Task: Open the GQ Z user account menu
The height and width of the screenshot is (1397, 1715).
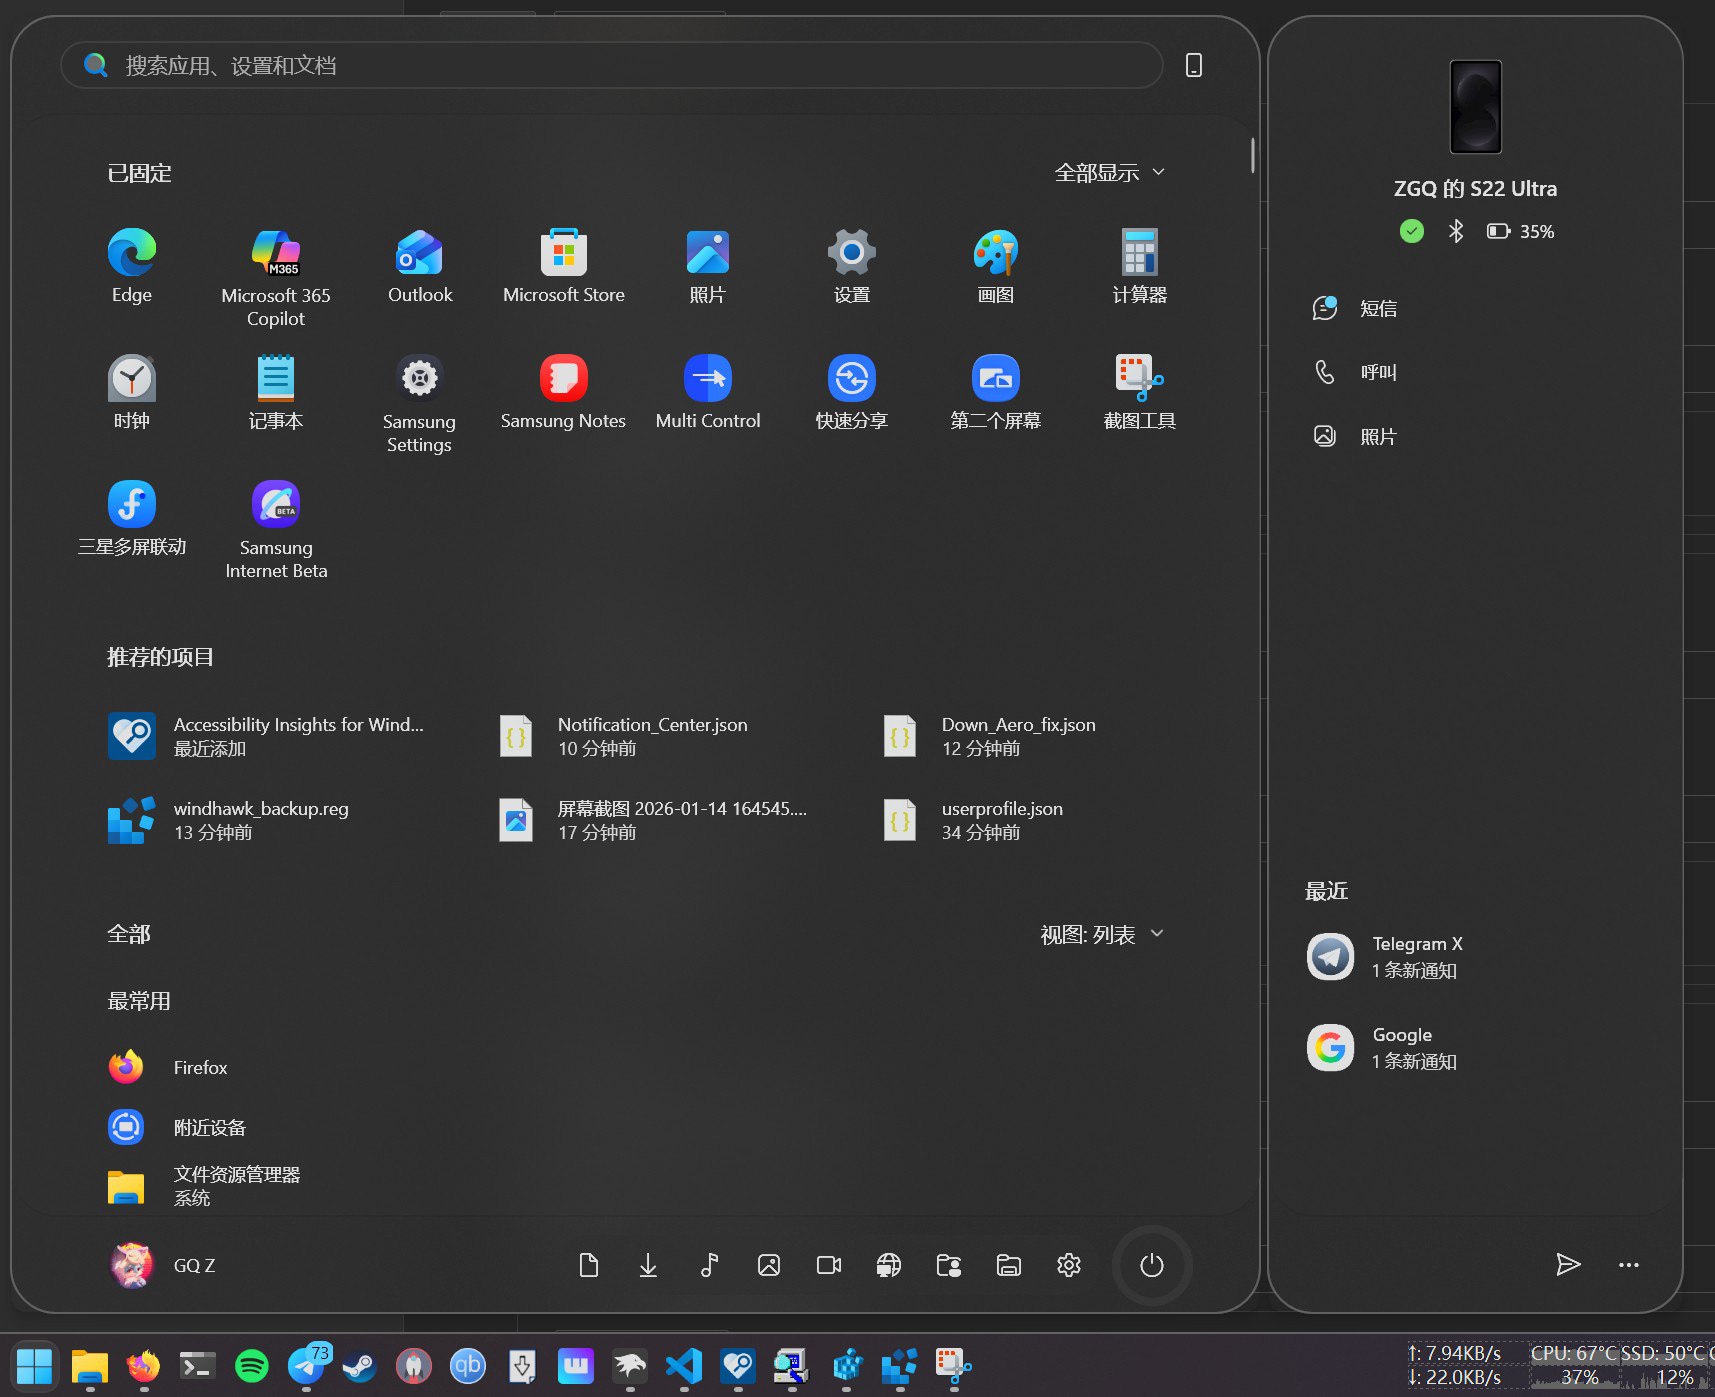Action: [163, 1265]
